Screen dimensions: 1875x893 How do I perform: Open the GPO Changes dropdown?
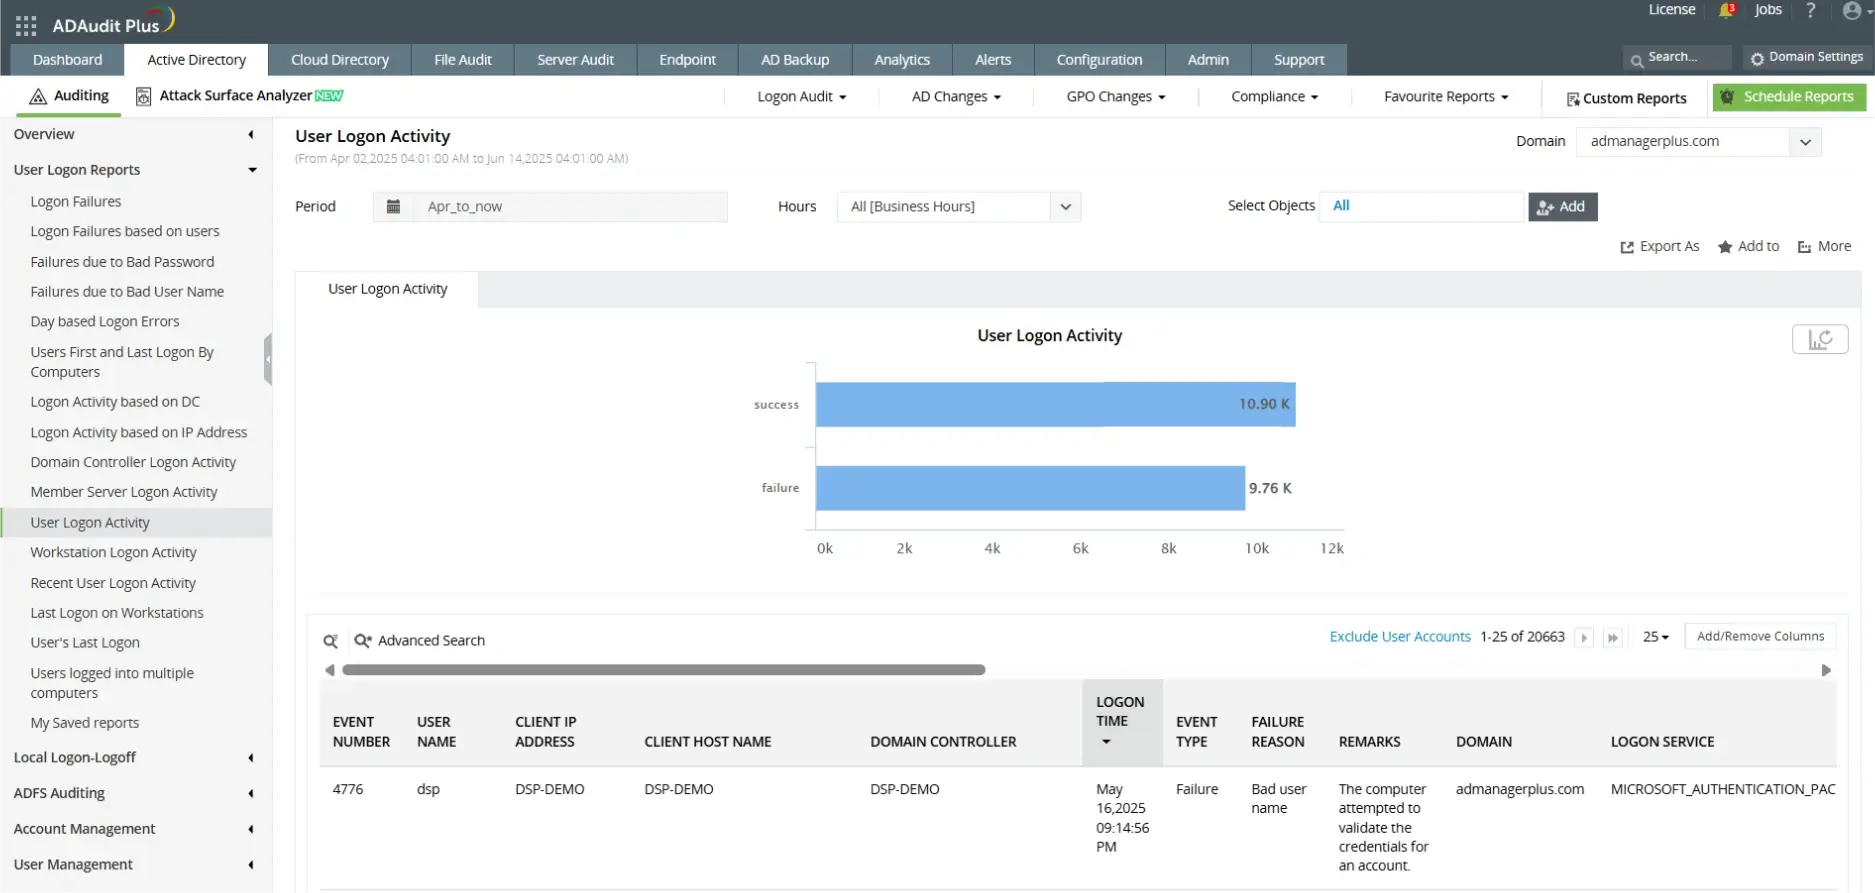(x=1116, y=97)
